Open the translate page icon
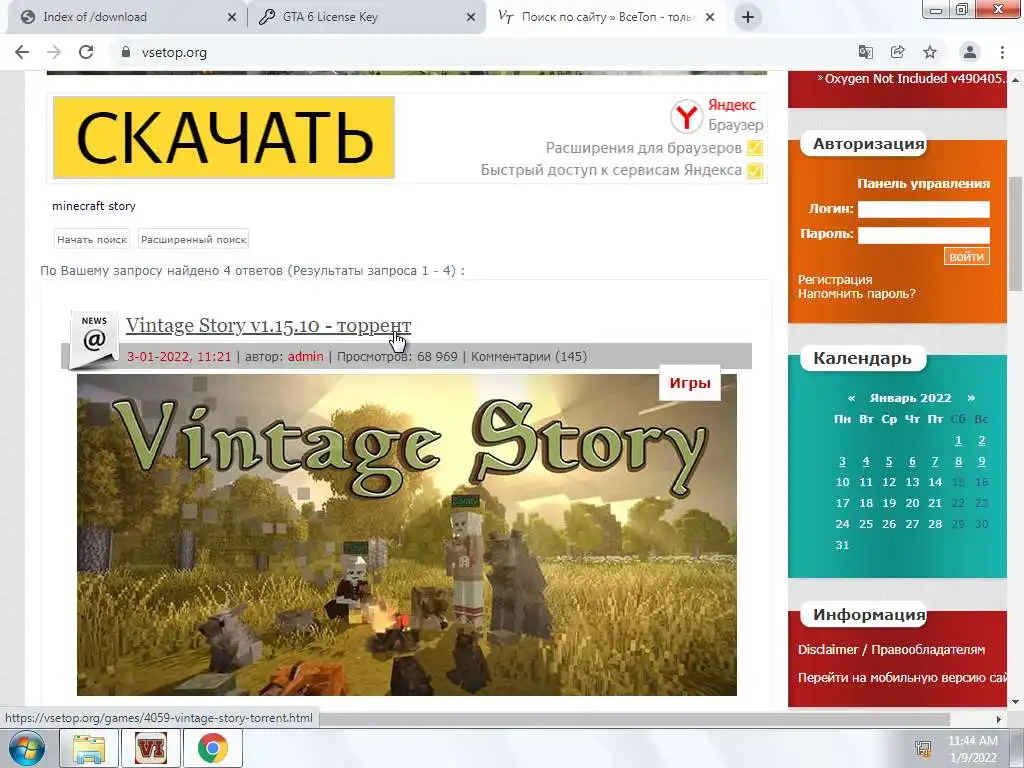The image size is (1024, 768). 865,52
